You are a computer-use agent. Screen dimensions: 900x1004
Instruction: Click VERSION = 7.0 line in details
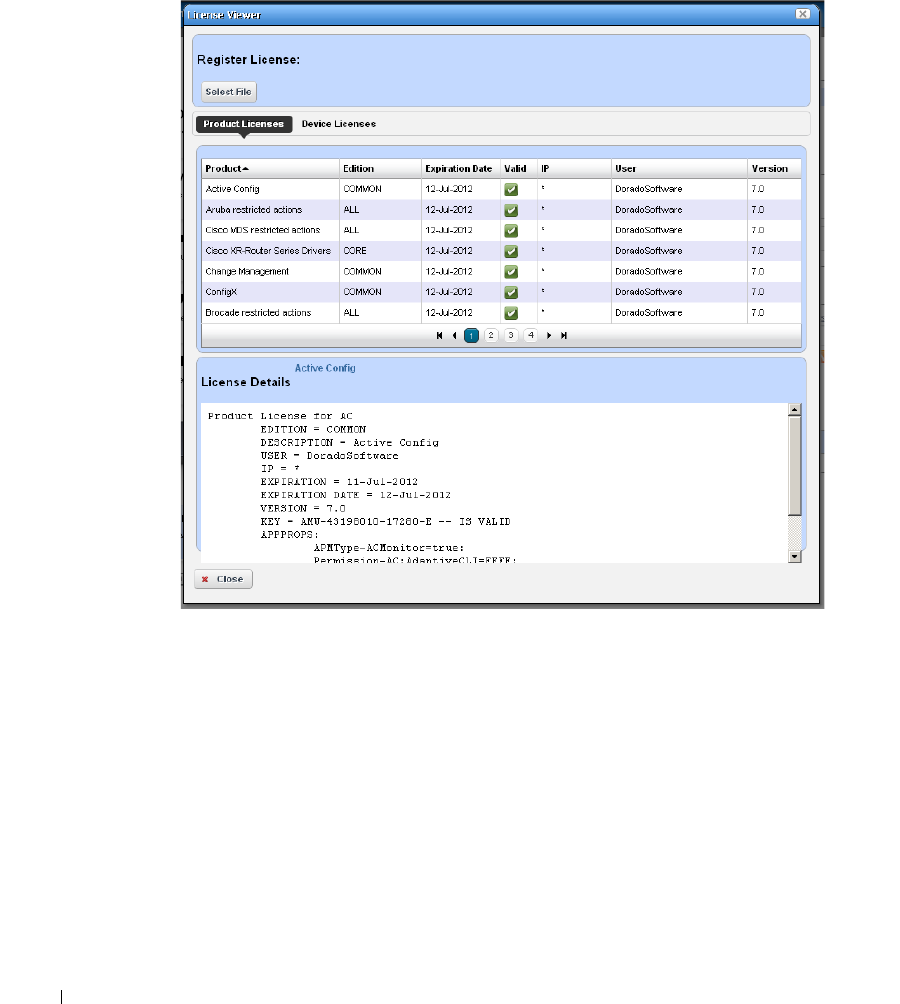pyautogui.click(x=303, y=508)
